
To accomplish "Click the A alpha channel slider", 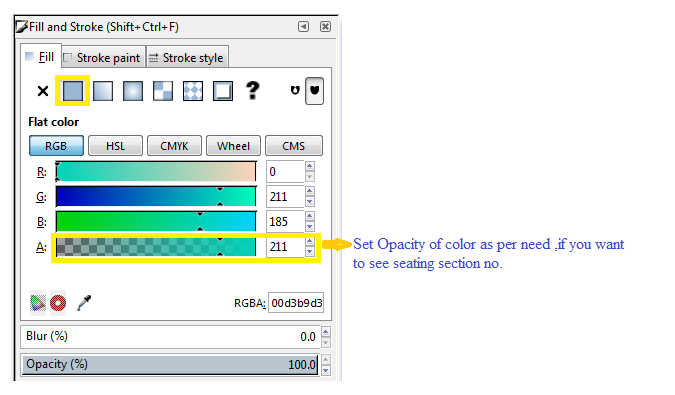I will coord(156,247).
